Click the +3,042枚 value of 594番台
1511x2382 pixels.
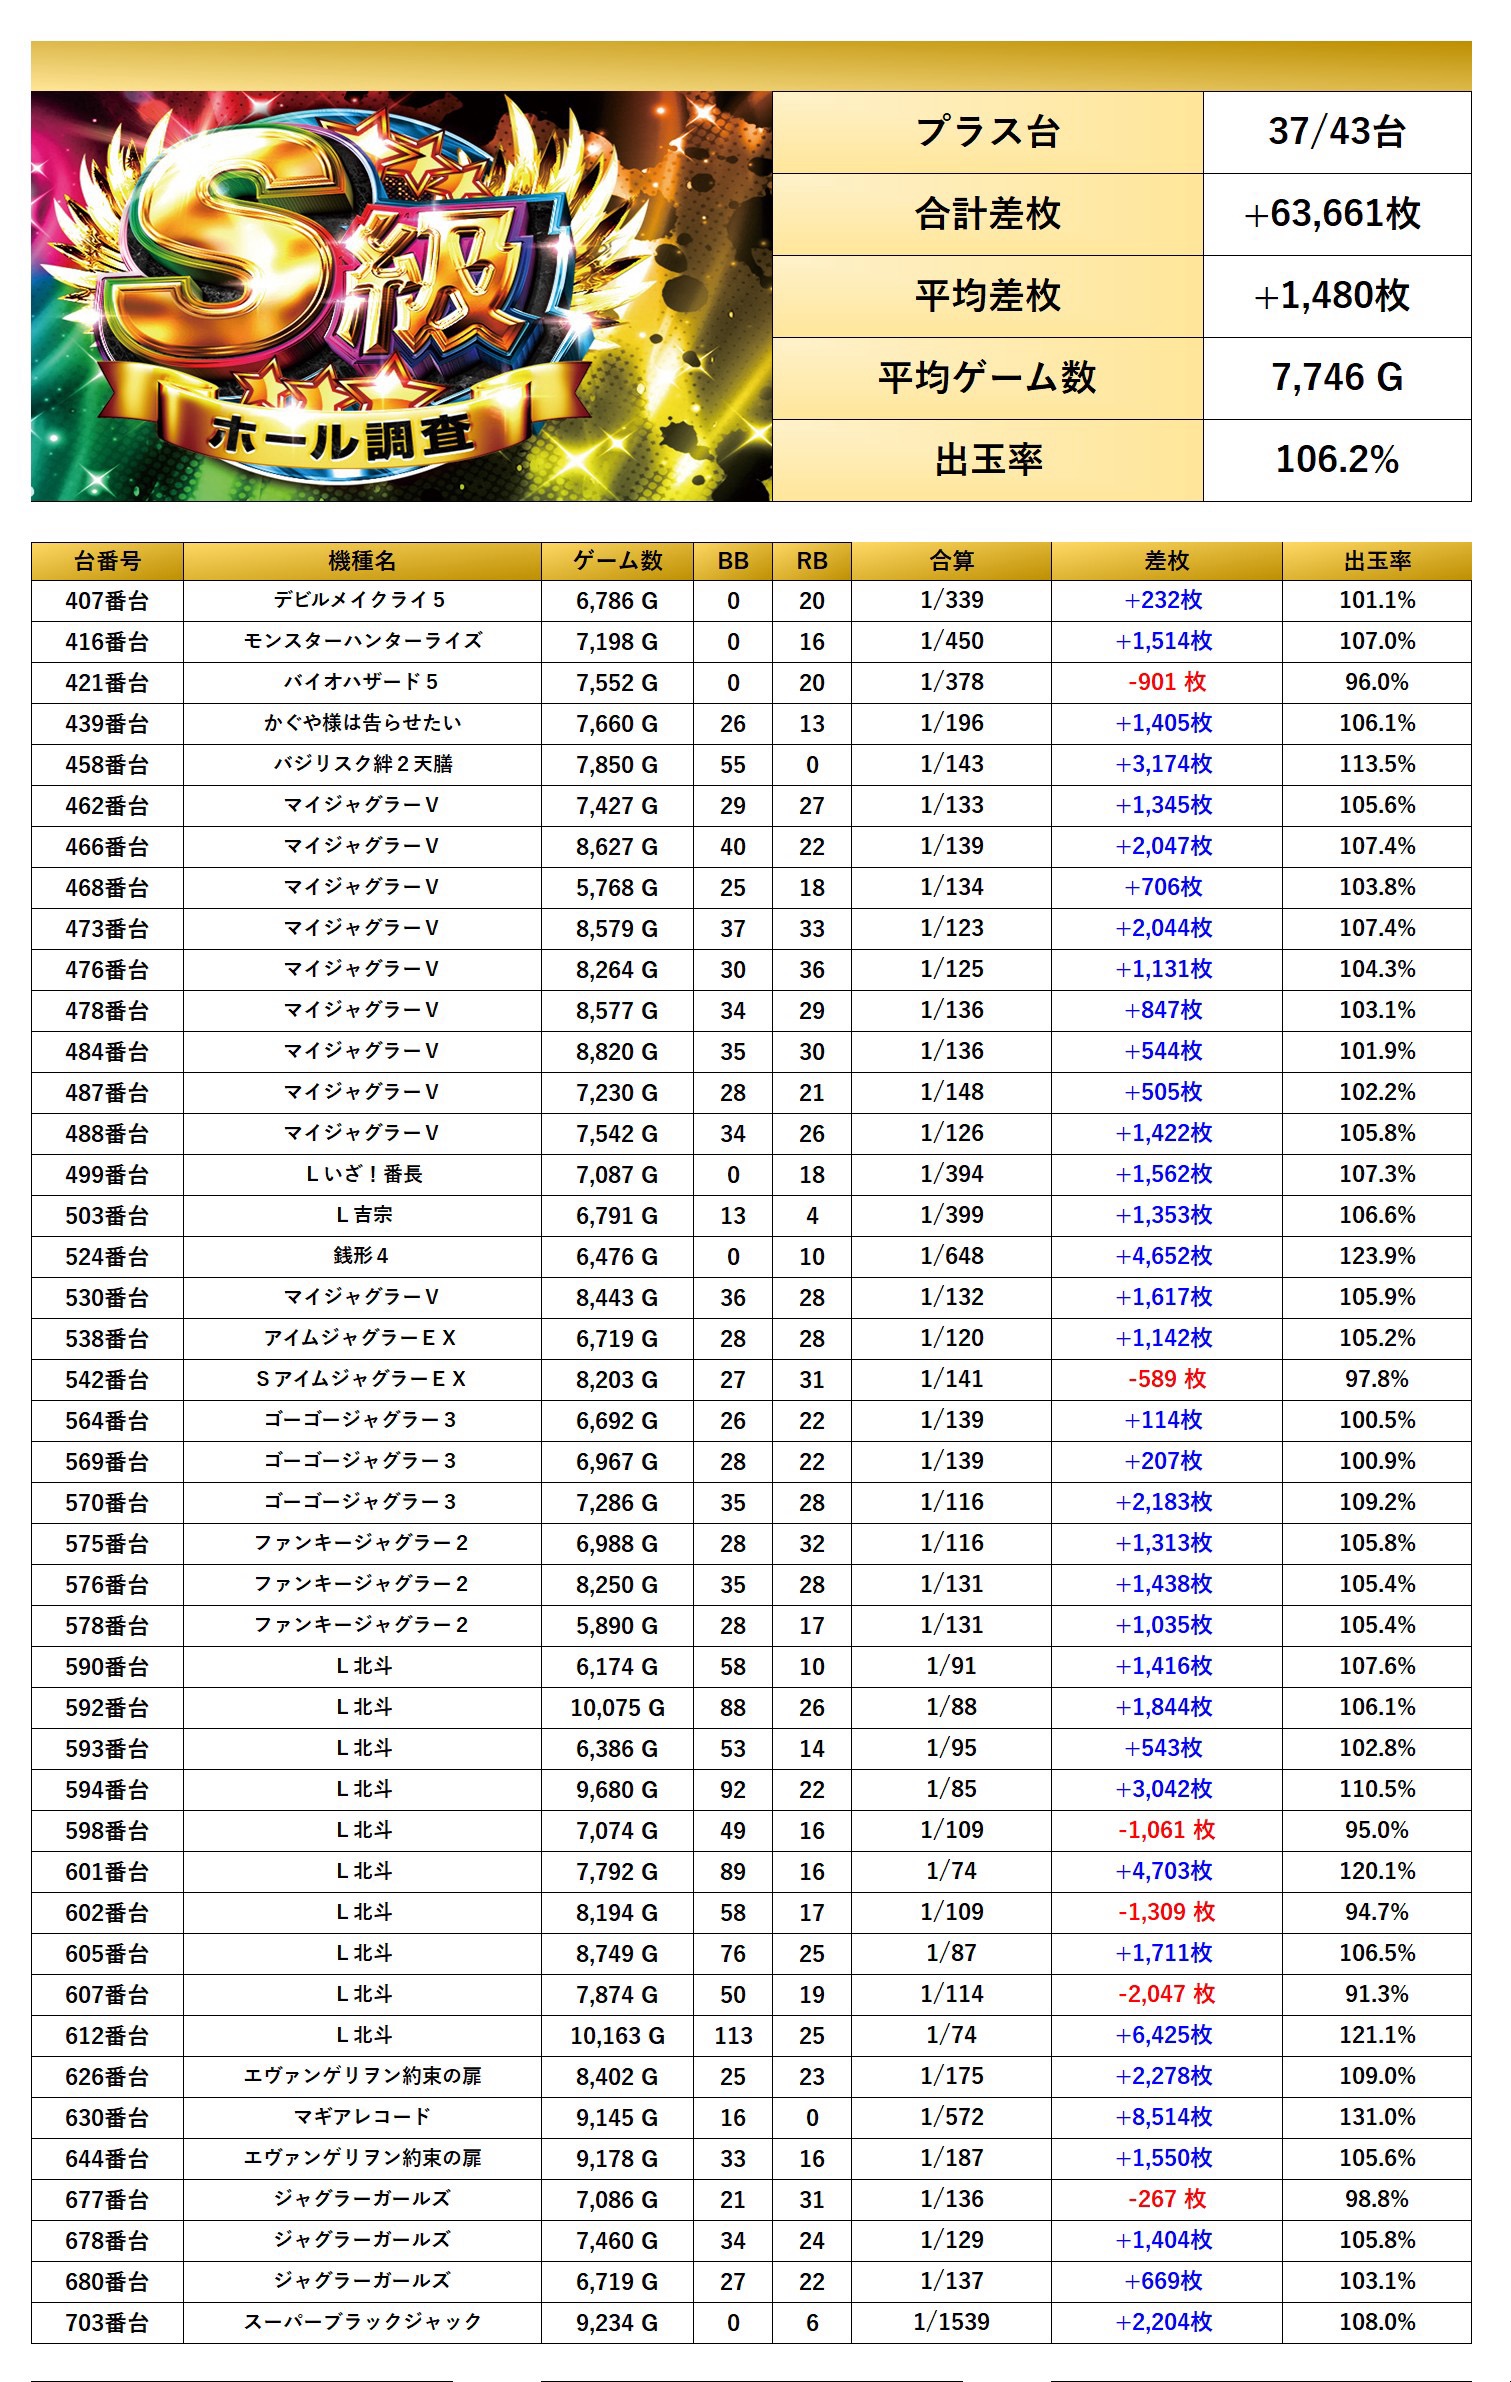click(1166, 1789)
